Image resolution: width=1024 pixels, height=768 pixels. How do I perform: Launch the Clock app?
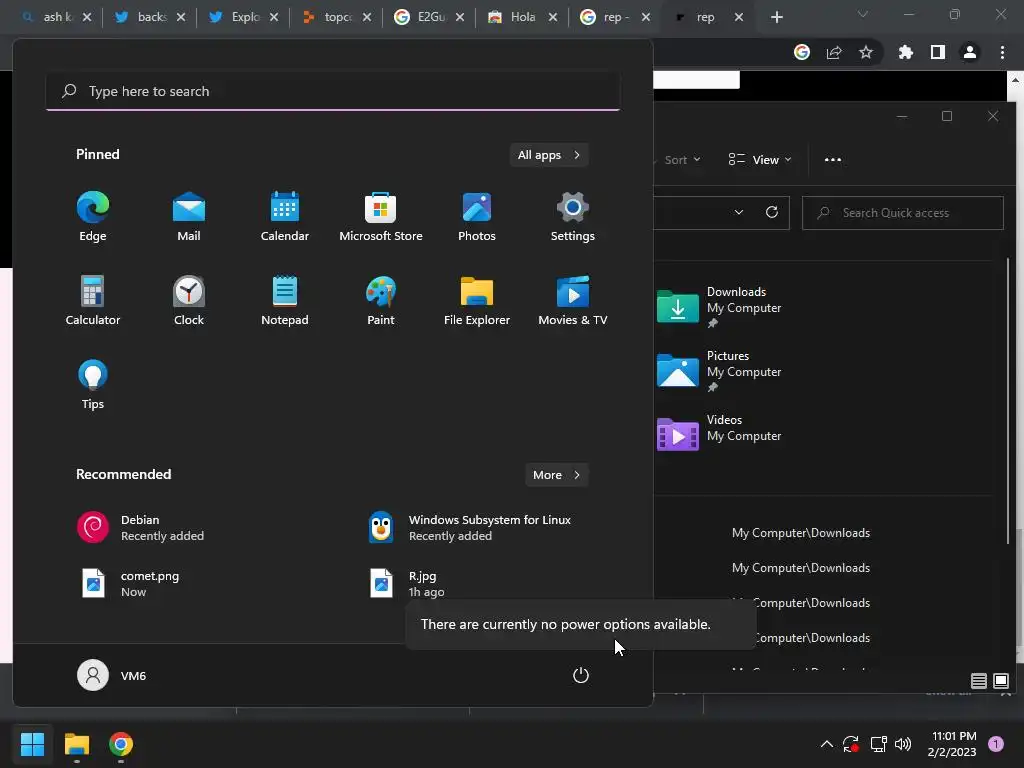pyautogui.click(x=189, y=301)
